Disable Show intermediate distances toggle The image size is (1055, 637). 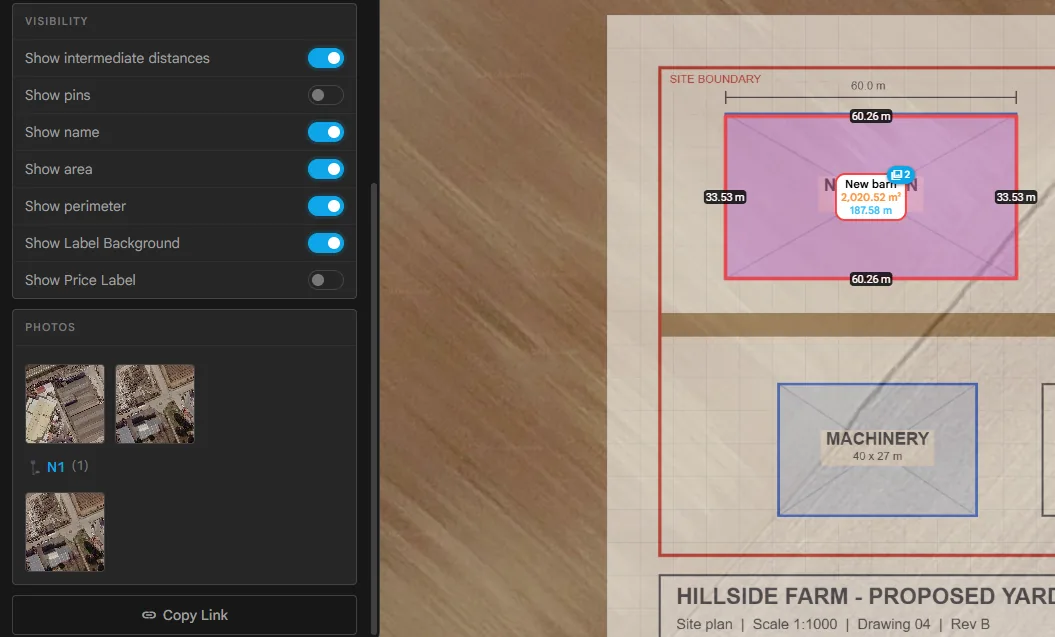(326, 58)
